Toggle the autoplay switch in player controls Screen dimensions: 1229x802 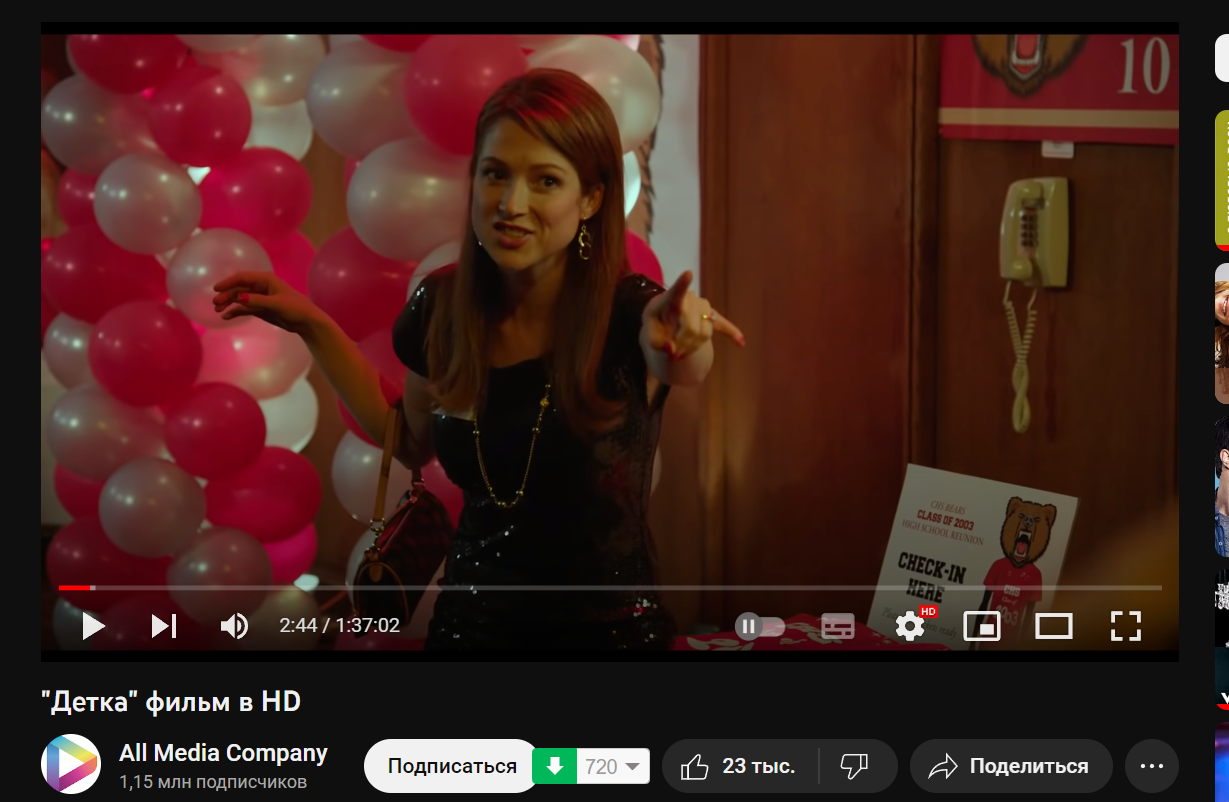(x=761, y=627)
